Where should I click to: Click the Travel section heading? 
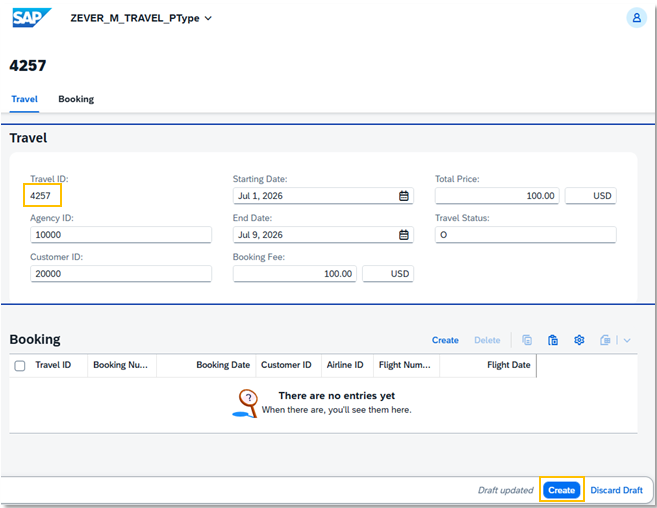pos(28,138)
